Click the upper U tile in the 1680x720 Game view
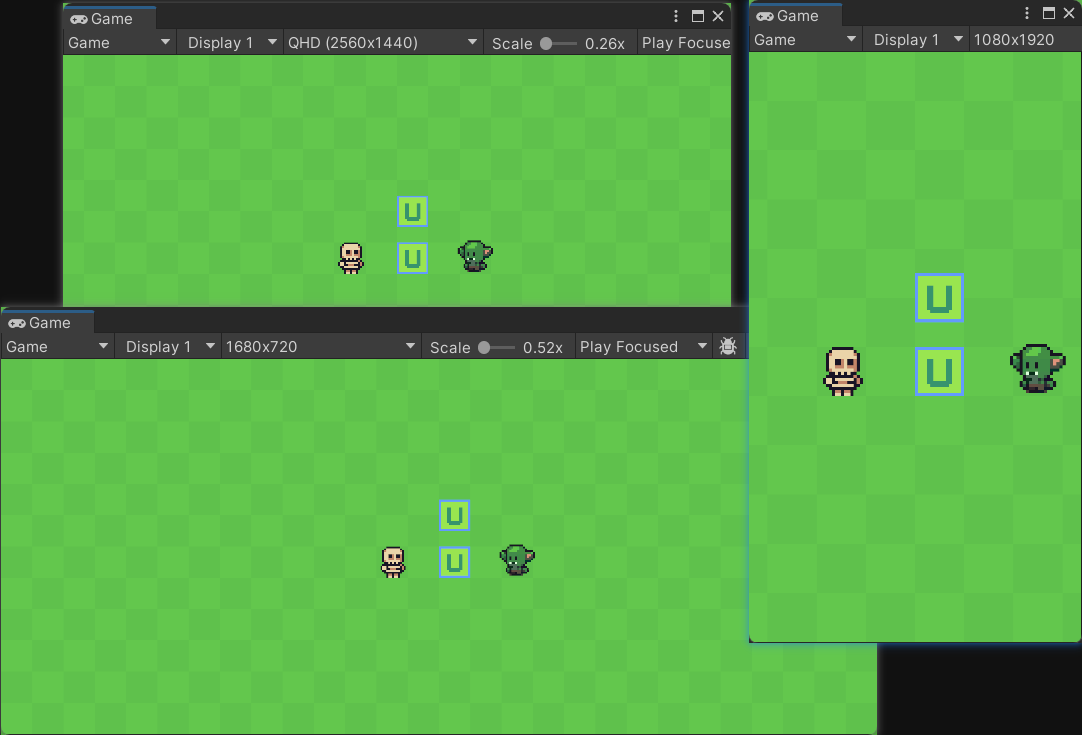 coord(455,516)
